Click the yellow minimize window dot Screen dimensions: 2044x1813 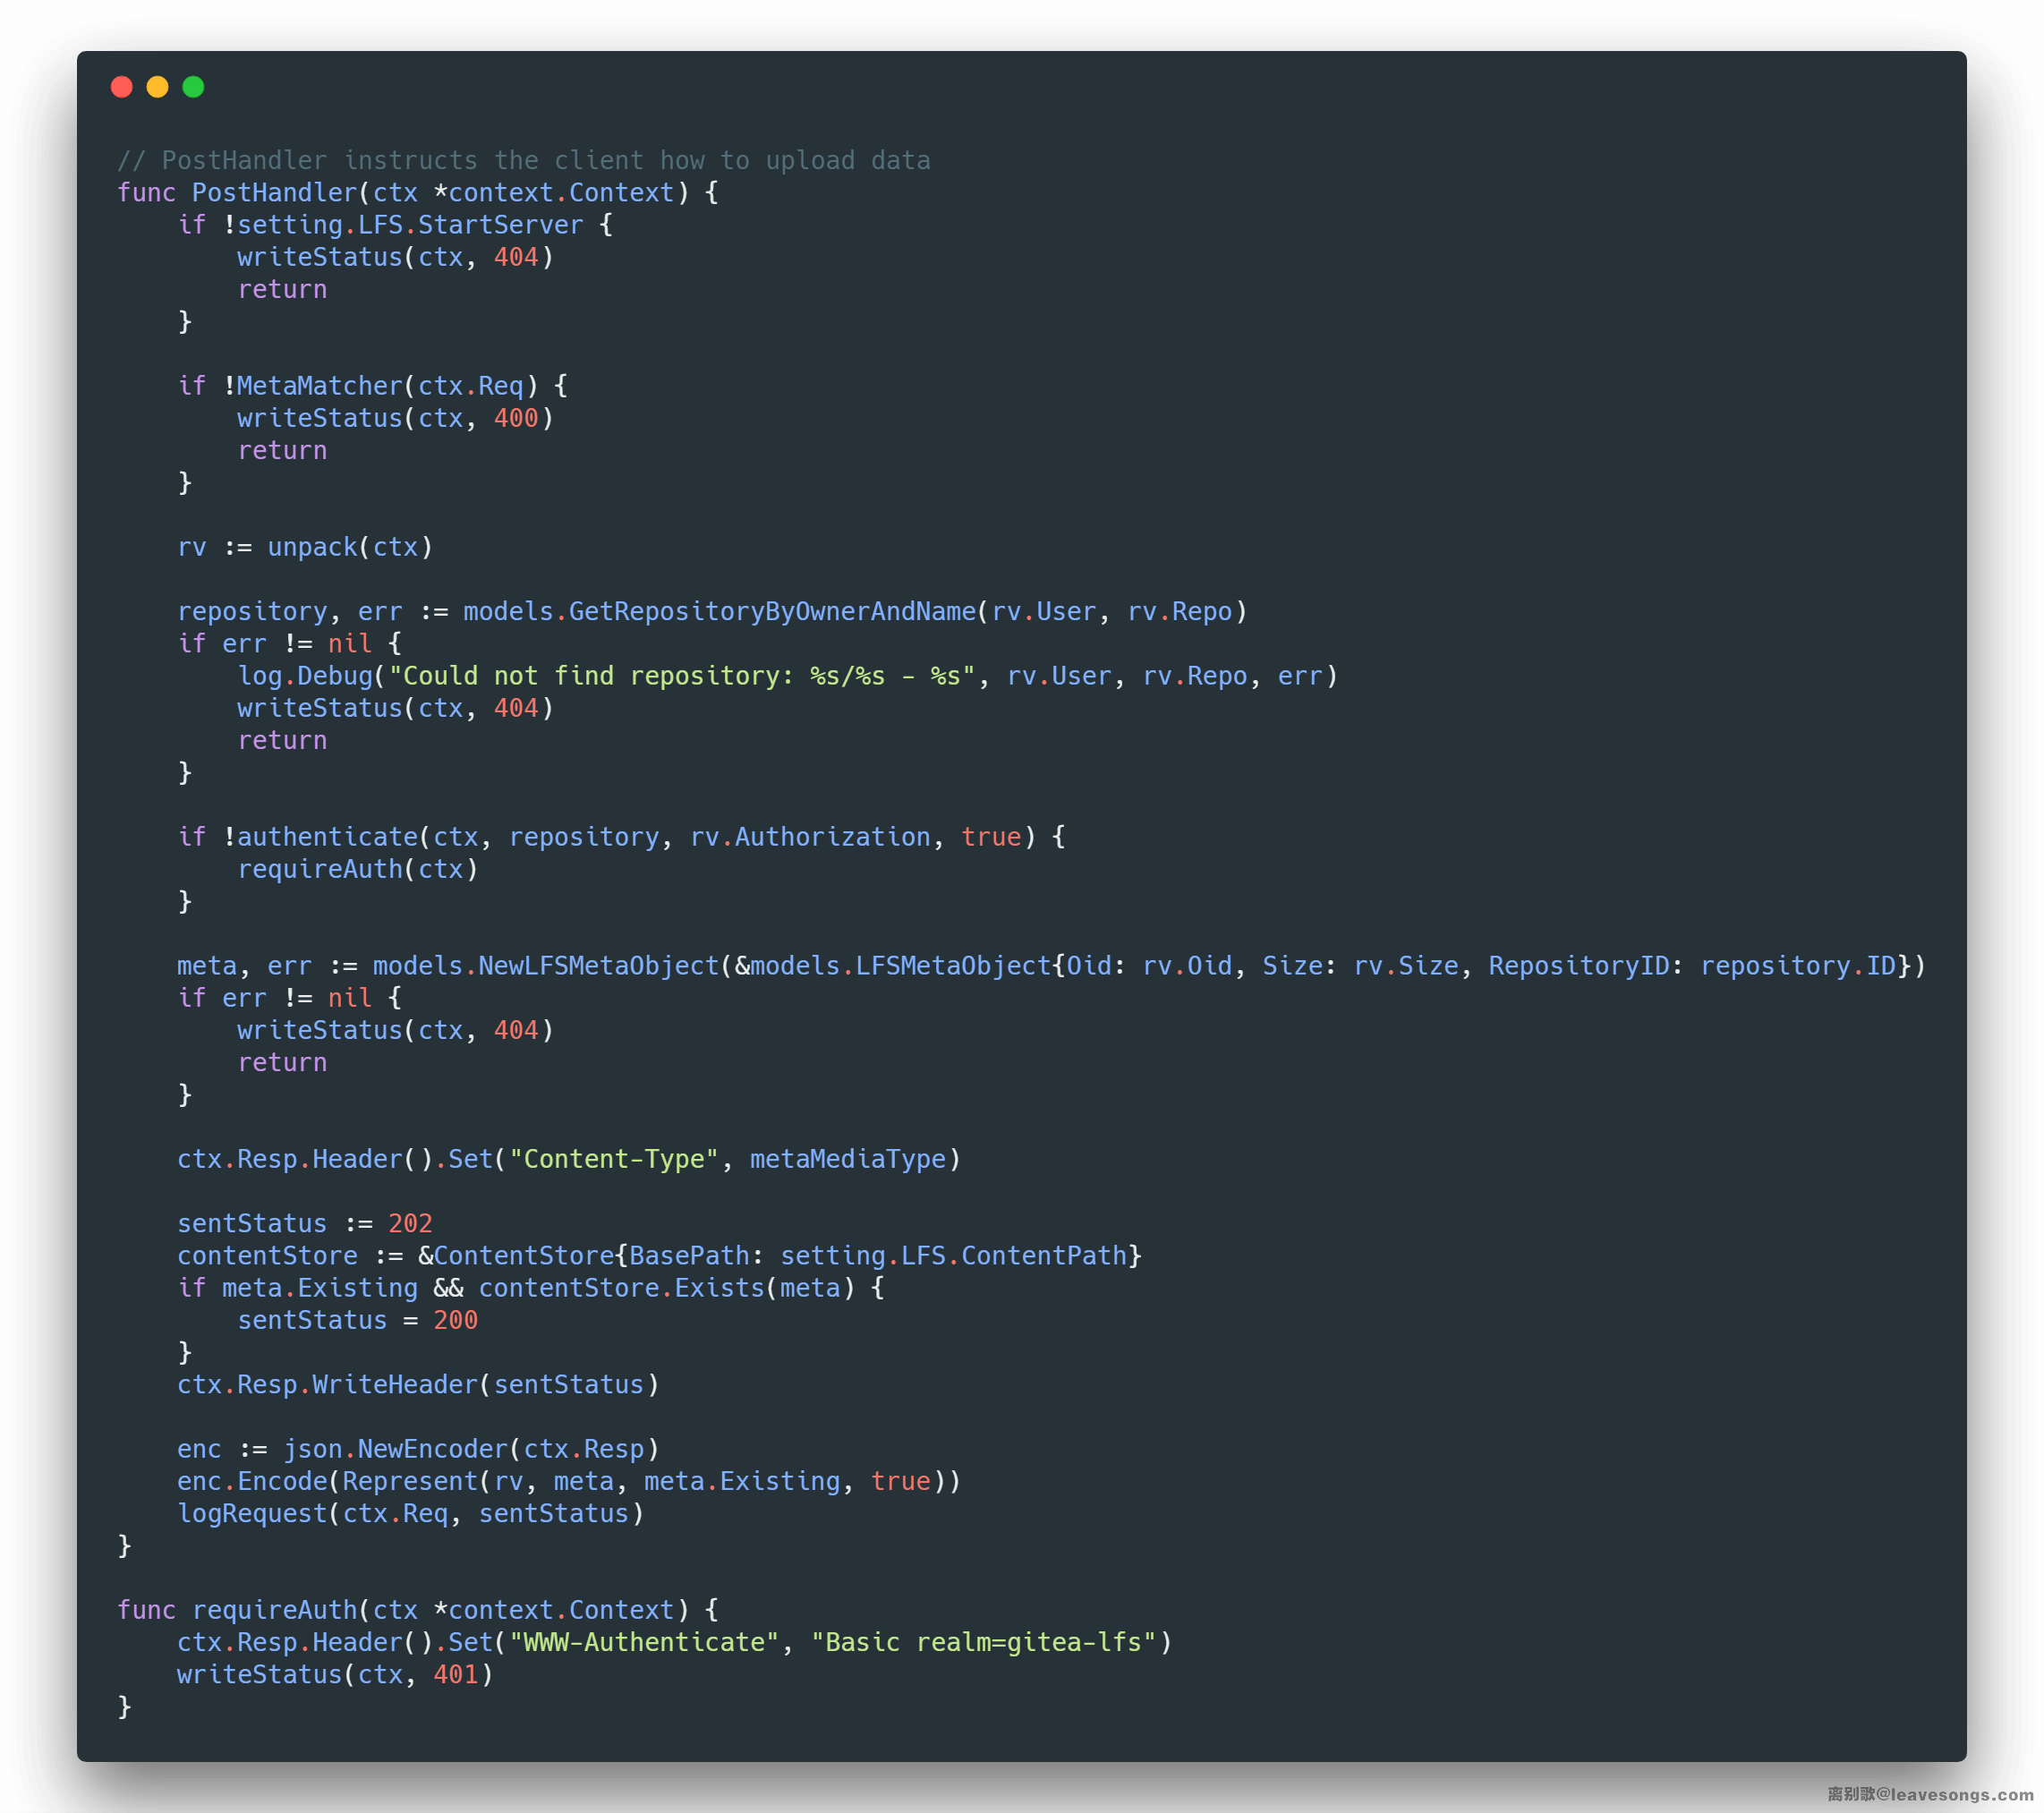coord(158,87)
